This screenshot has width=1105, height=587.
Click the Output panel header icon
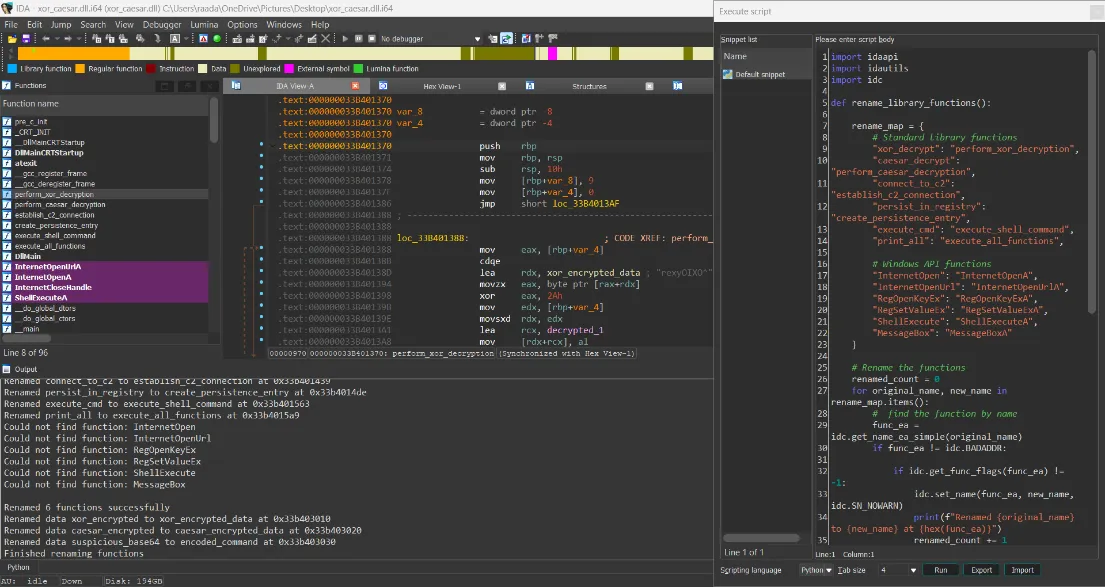click(x=6, y=369)
